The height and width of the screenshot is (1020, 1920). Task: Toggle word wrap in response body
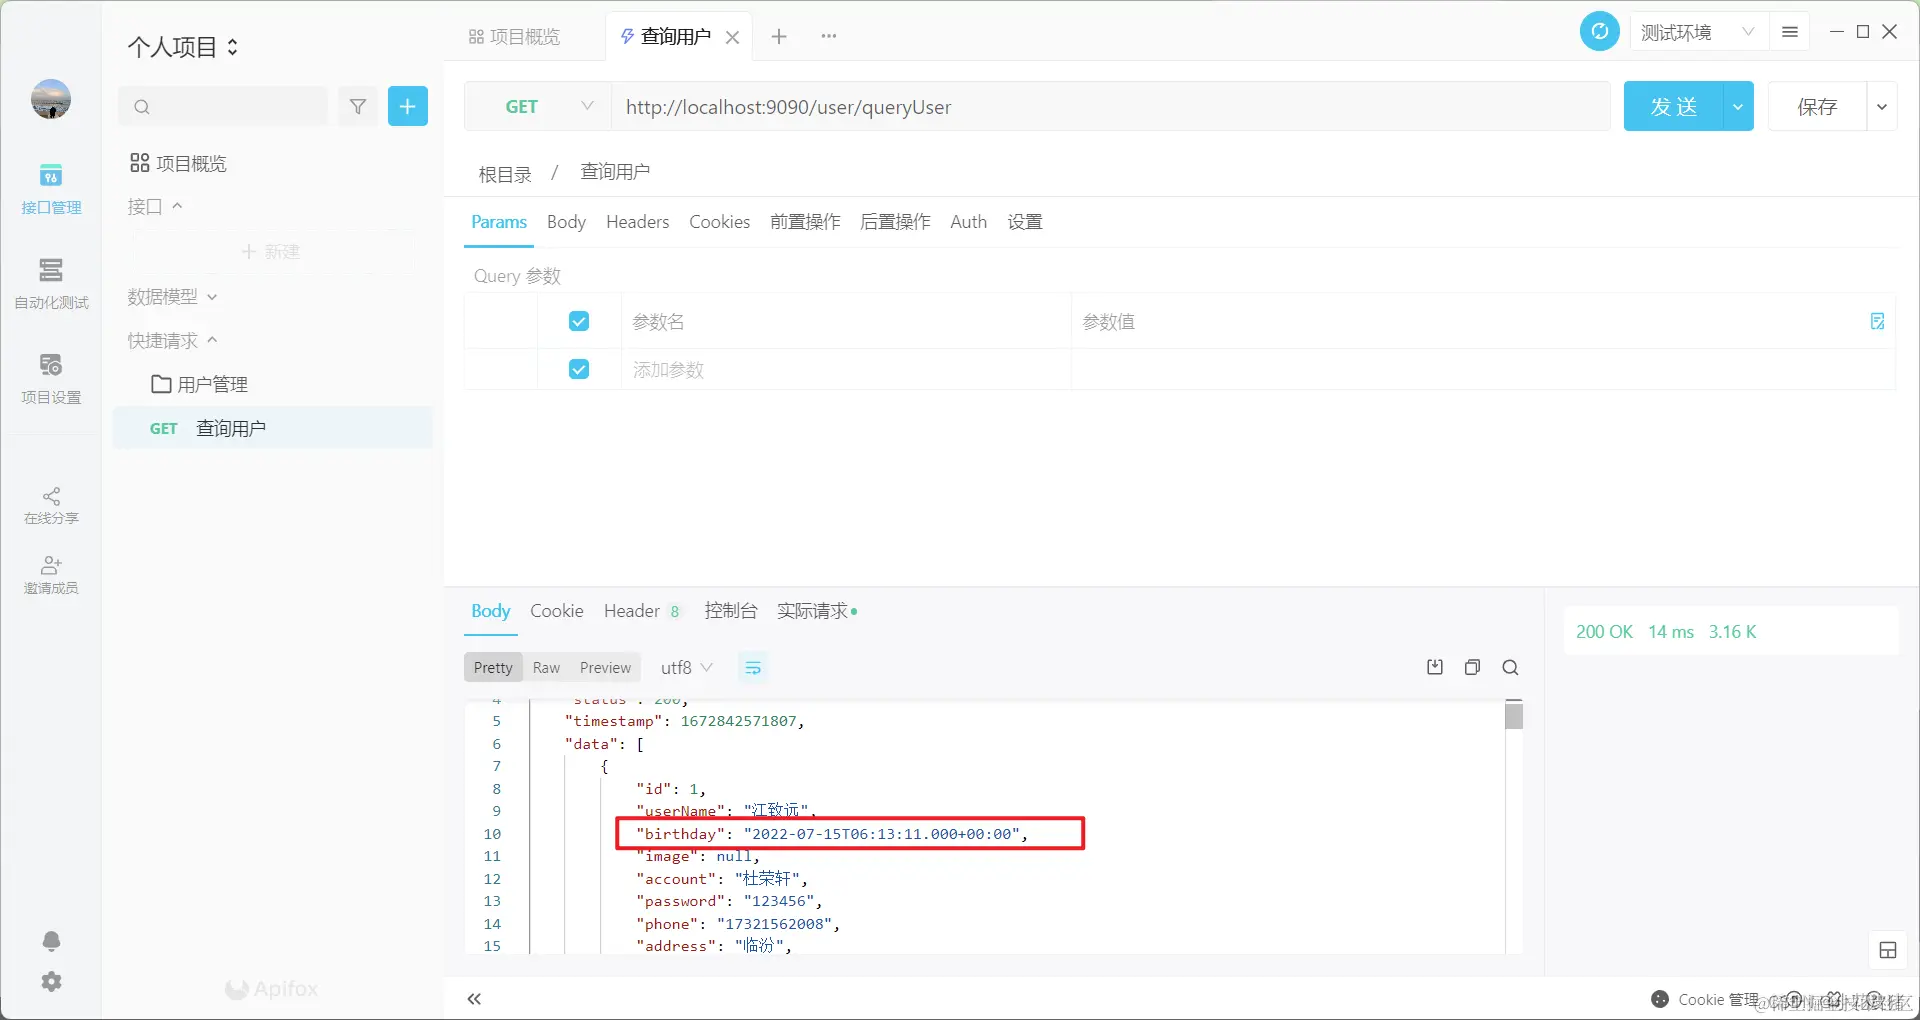753,668
